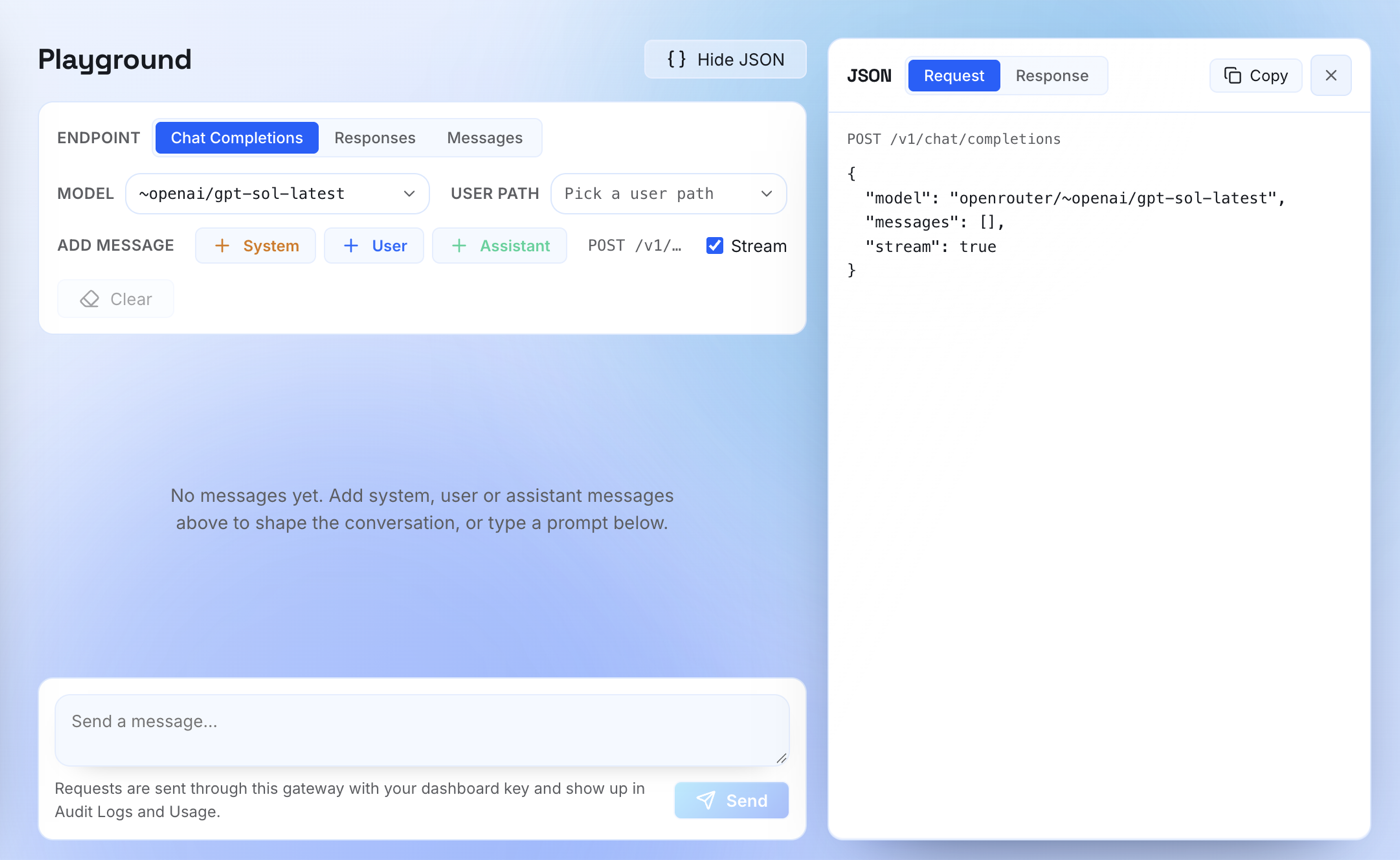Click the "messages": [] line
This screenshot has height=860, width=1400.
(935, 222)
